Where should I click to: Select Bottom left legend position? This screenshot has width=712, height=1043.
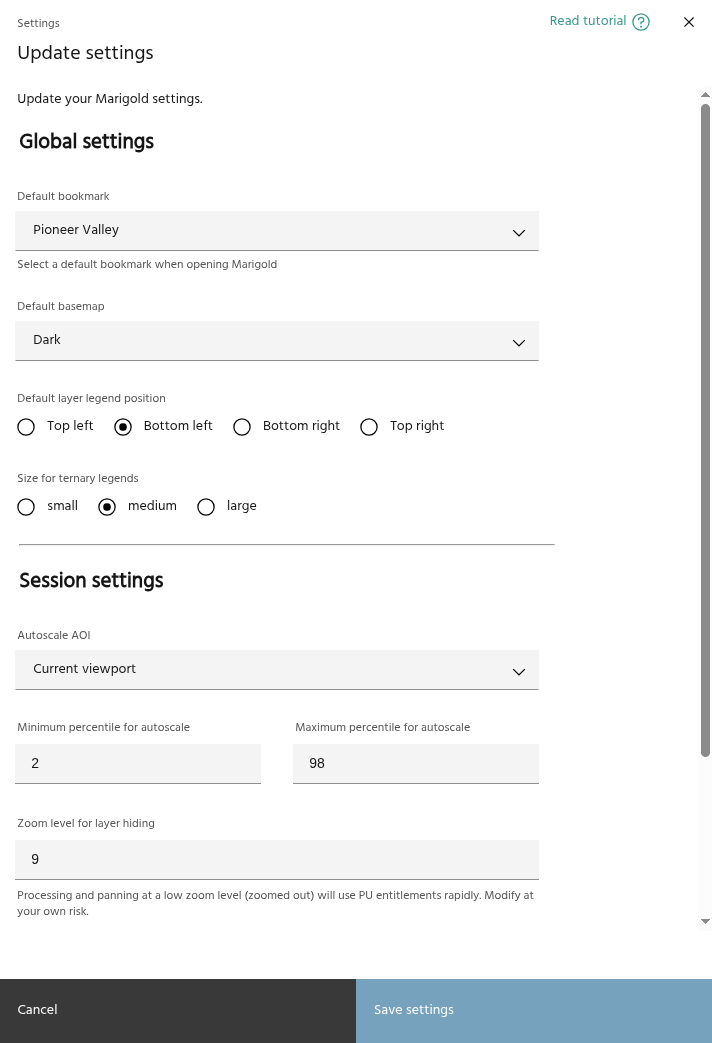(123, 427)
